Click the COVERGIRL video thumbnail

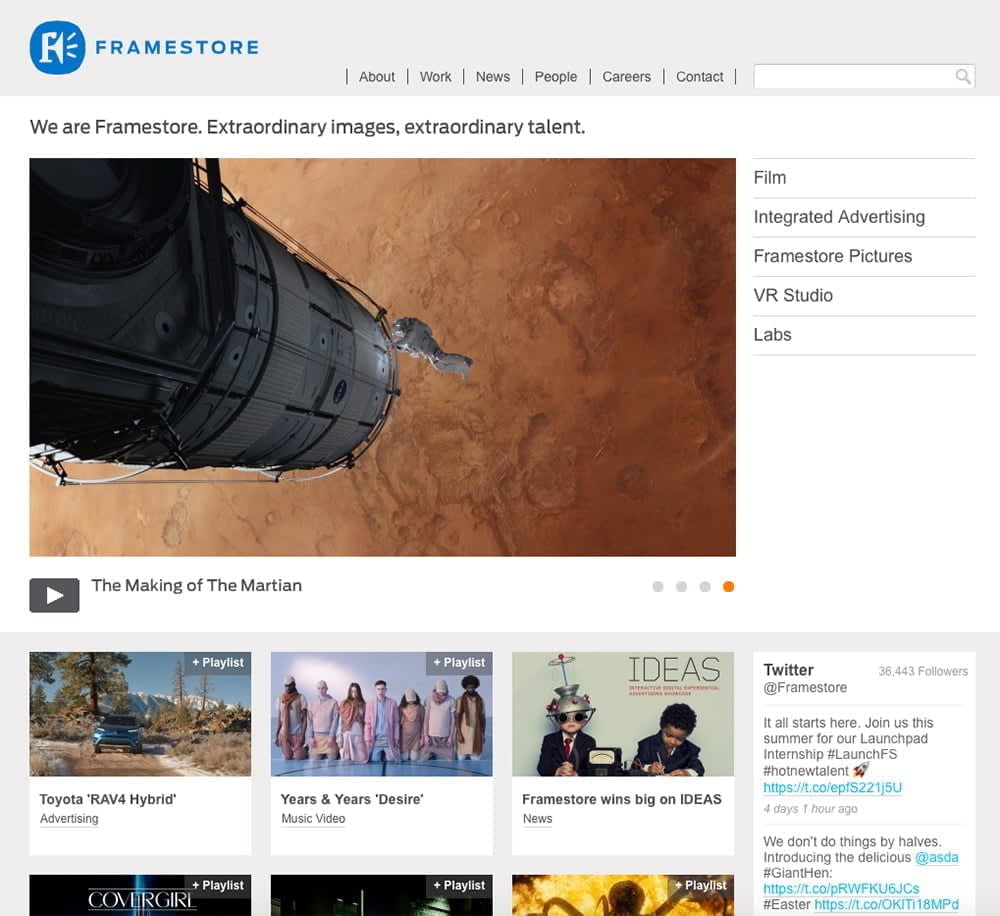[140, 896]
